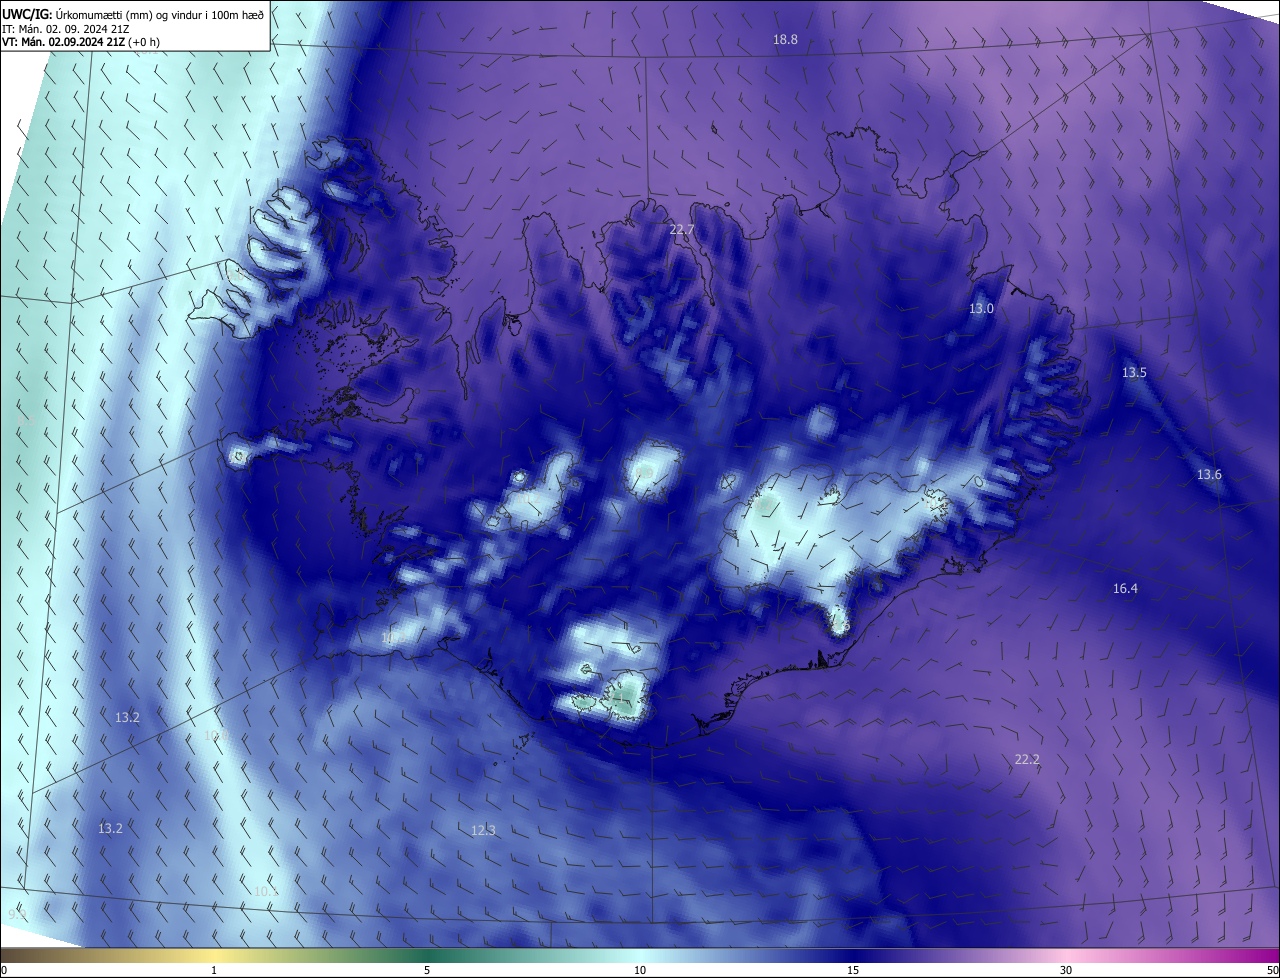
Task: Click the 13.0 value label on map
Action: click(981, 309)
